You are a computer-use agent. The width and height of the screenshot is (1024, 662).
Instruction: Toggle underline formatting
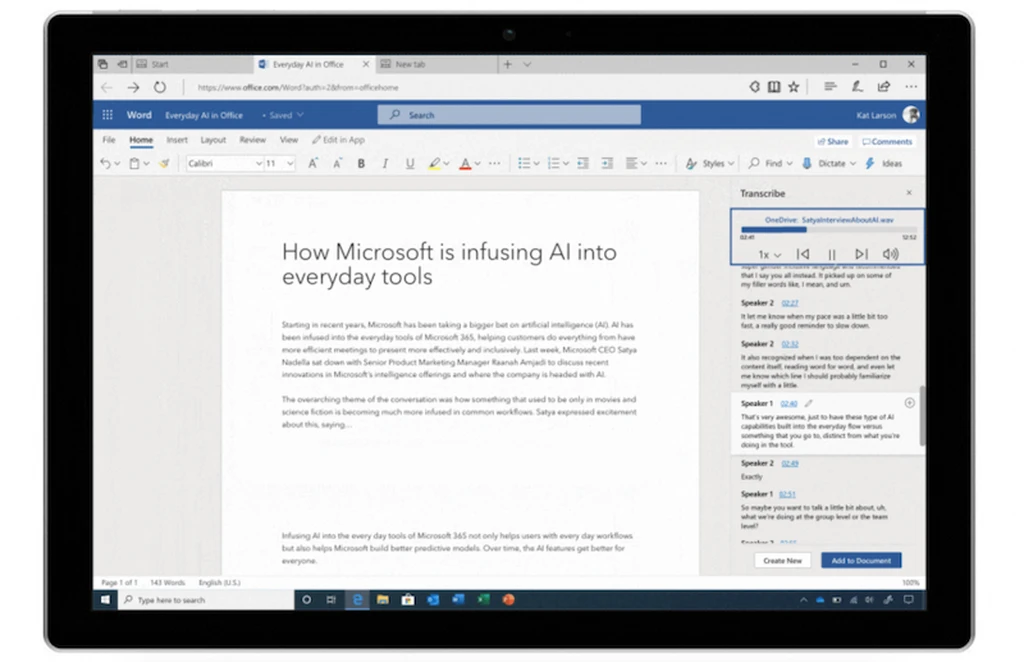(409, 164)
